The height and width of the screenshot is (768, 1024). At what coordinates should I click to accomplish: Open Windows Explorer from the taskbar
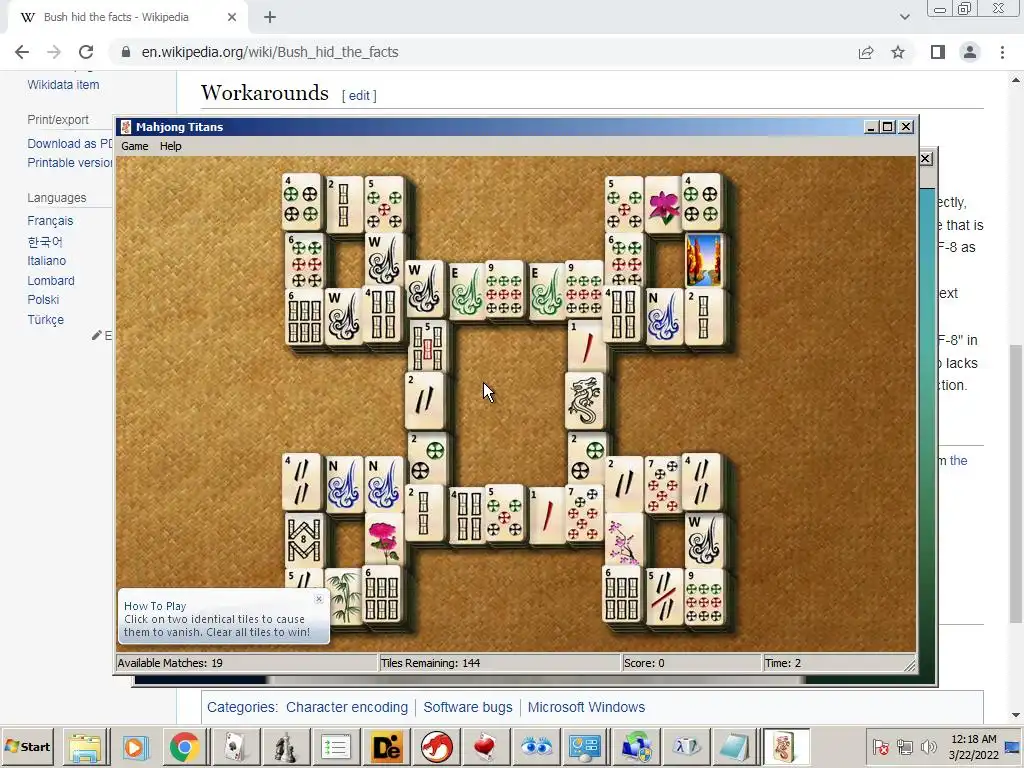(86, 747)
